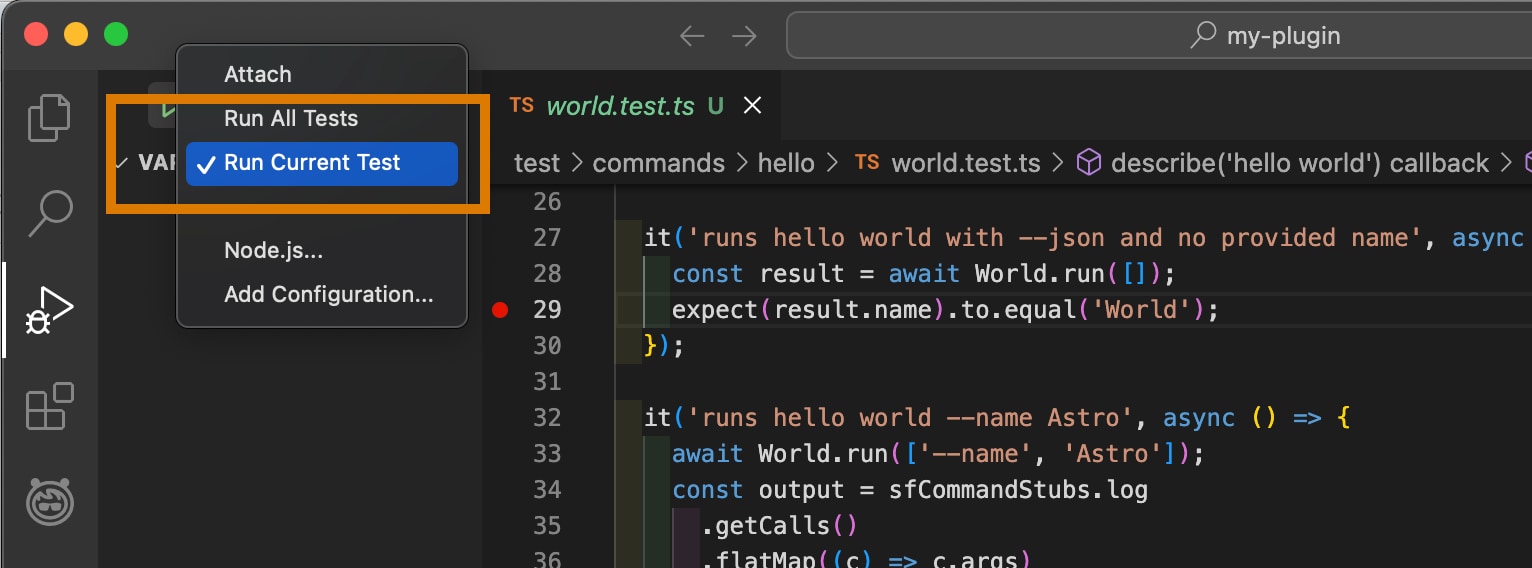The image size is (1532, 568).
Task: Click line number 27 in the gutter
Action: 547,238
